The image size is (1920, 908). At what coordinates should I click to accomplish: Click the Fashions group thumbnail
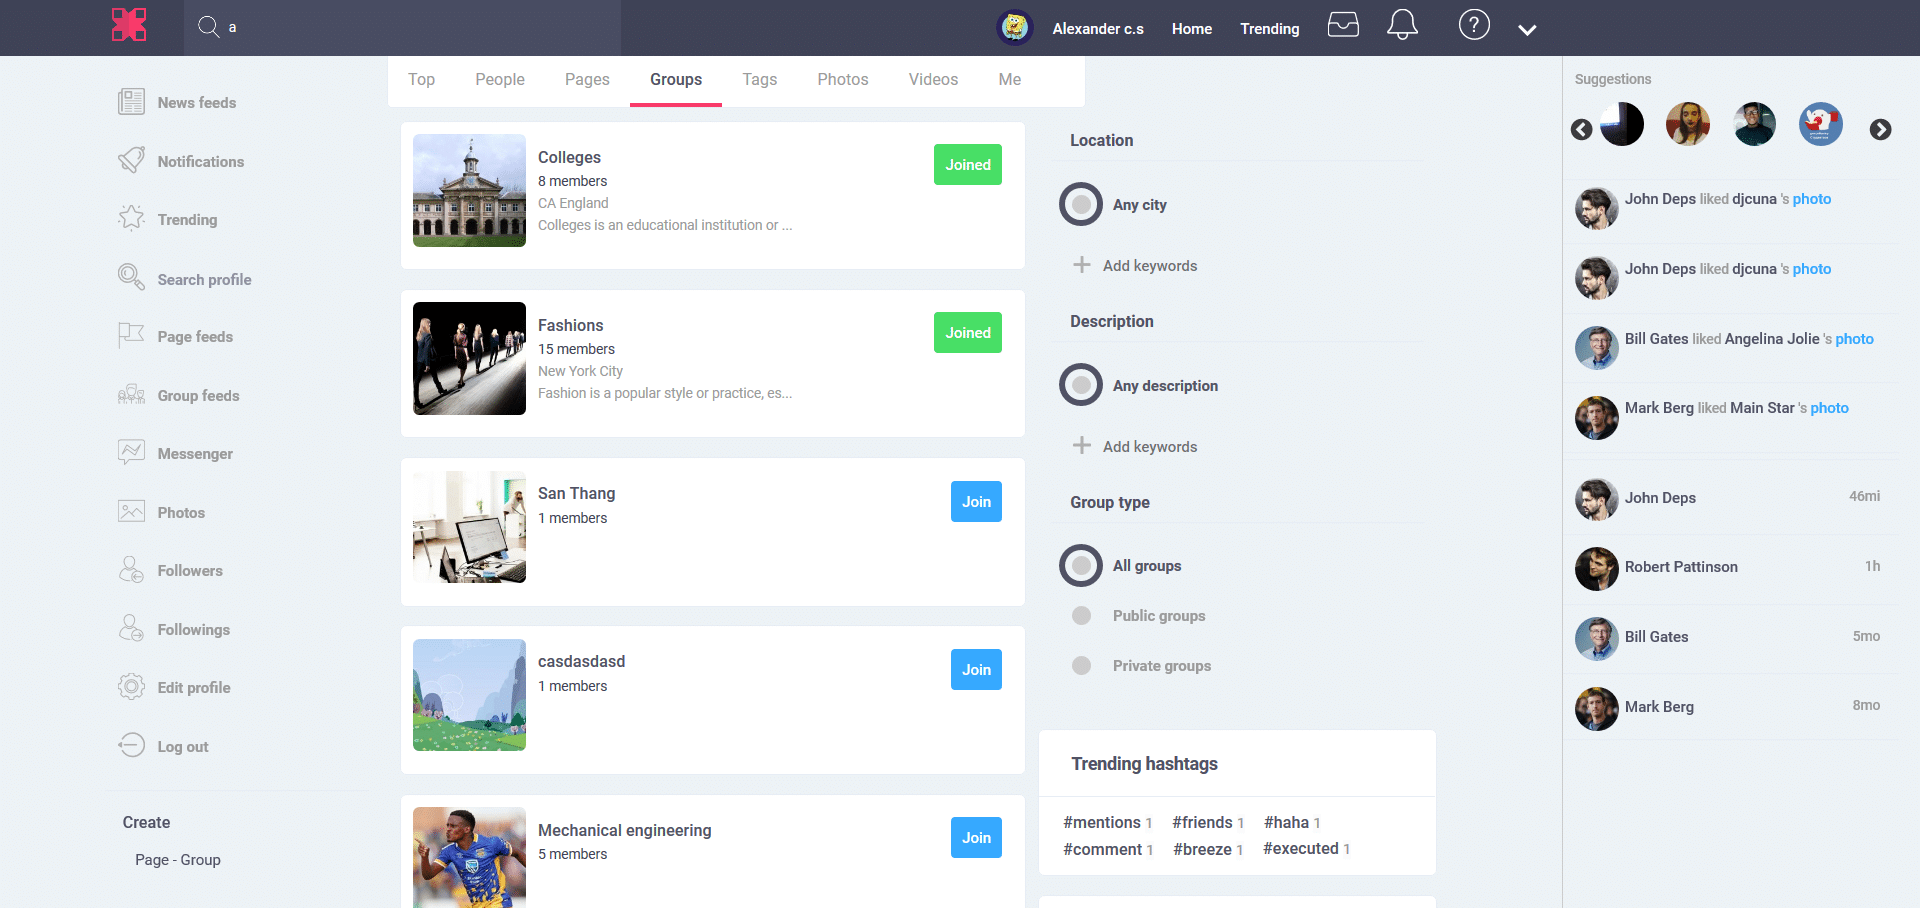point(468,358)
